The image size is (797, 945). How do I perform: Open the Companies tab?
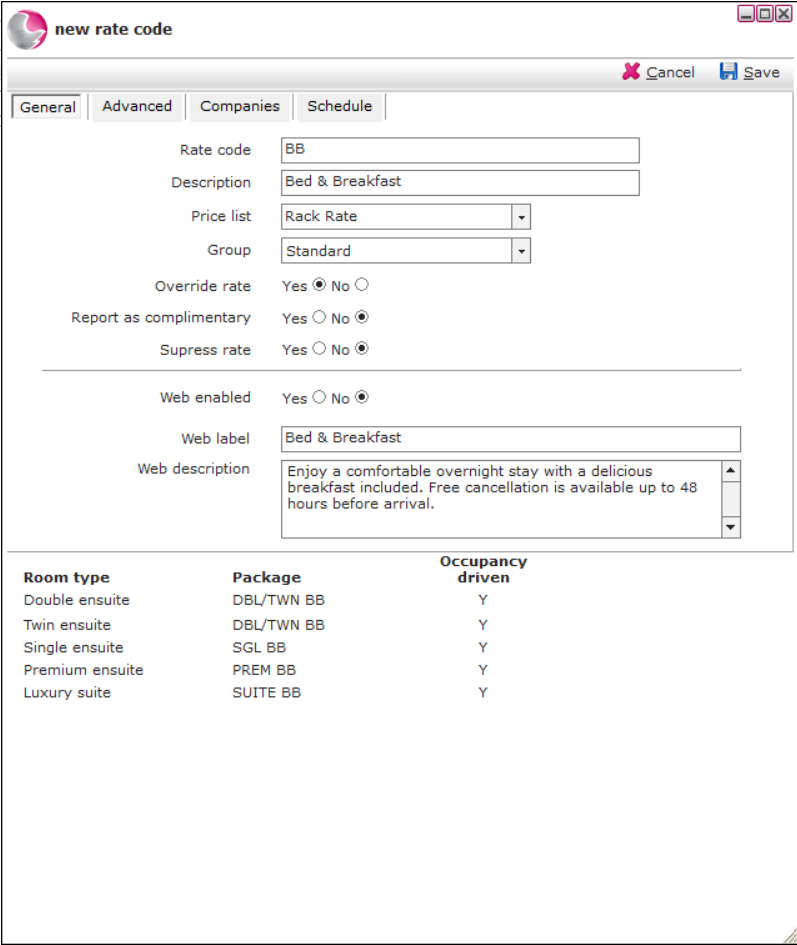[240, 107]
